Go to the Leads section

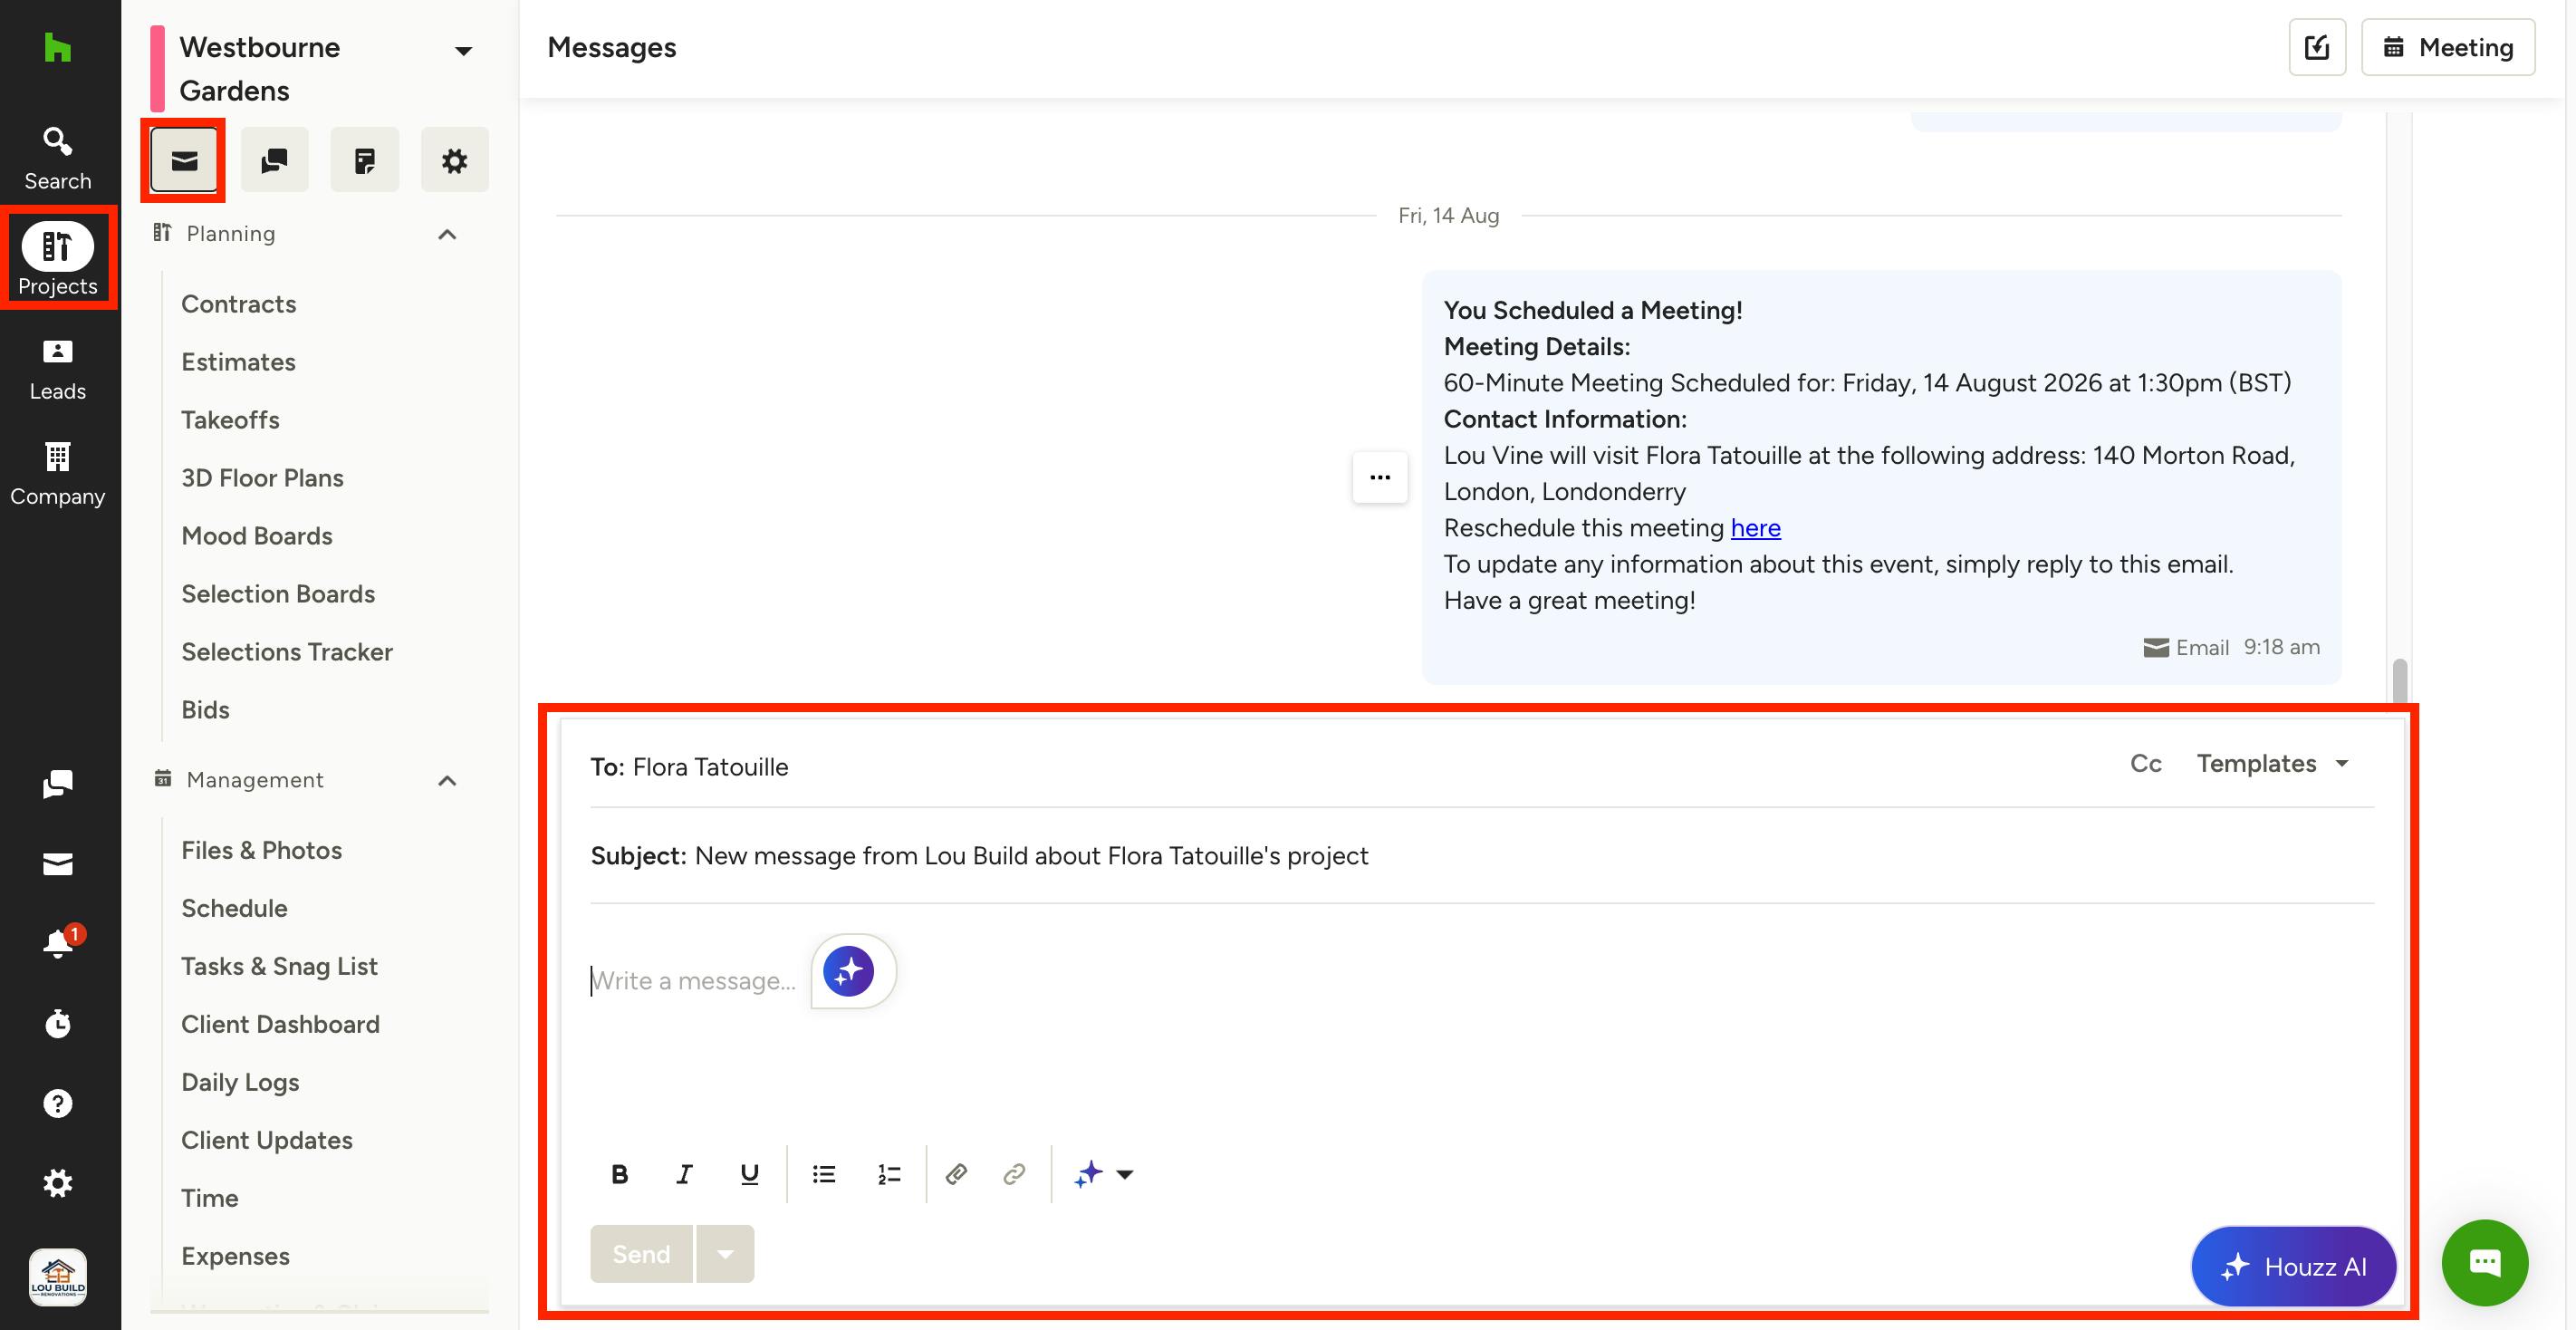pos(58,370)
